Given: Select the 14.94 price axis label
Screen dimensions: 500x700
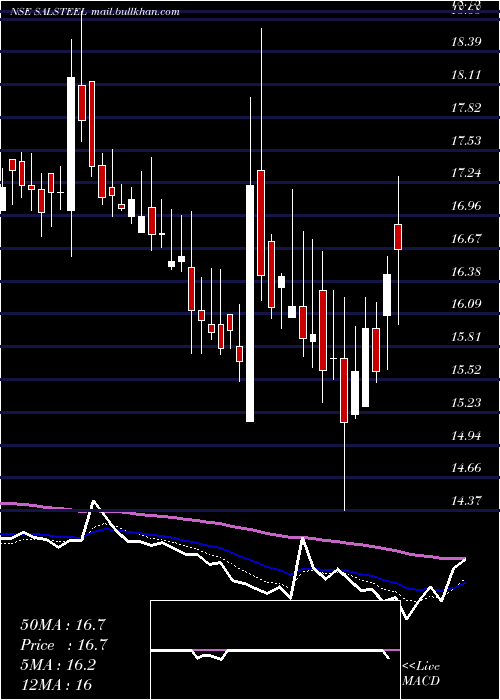Looking at the screenshot, I should pos(466,435).
